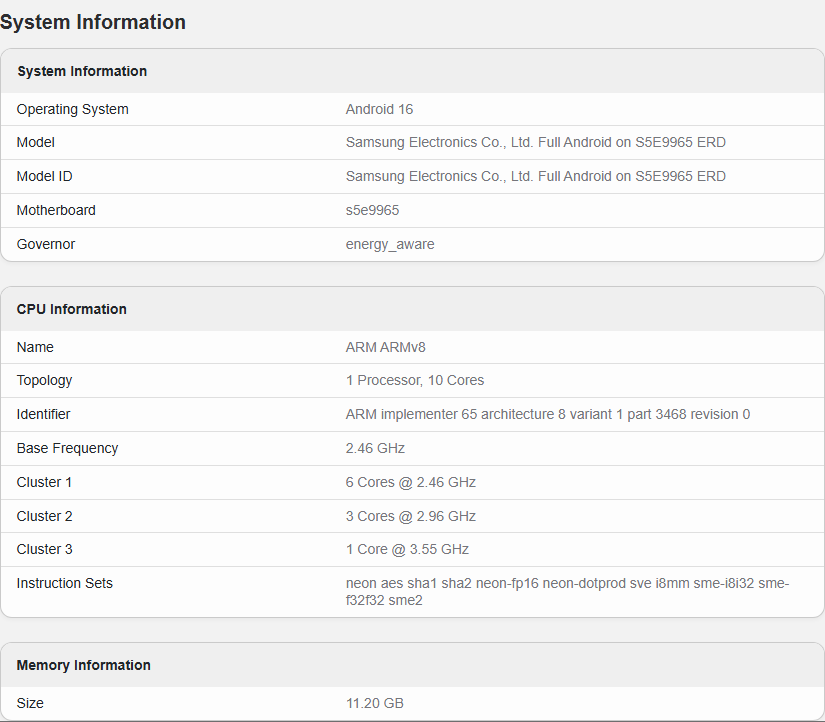This screenshot has width=825, height=722.
Task: Click the Operating System row label
Action: click(73, 109)
